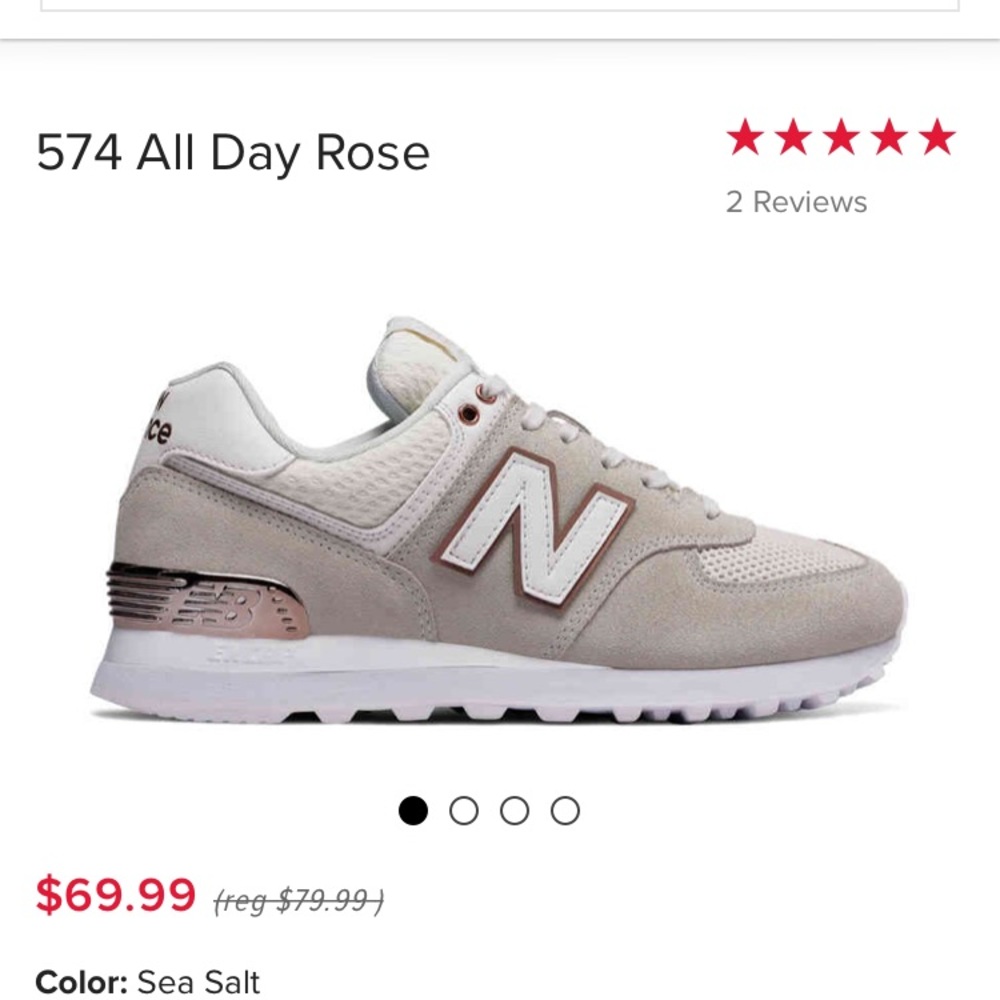Open the 2 Reviews link
The height and width of the screenshot is (1000, 1000).
[796, 204]
